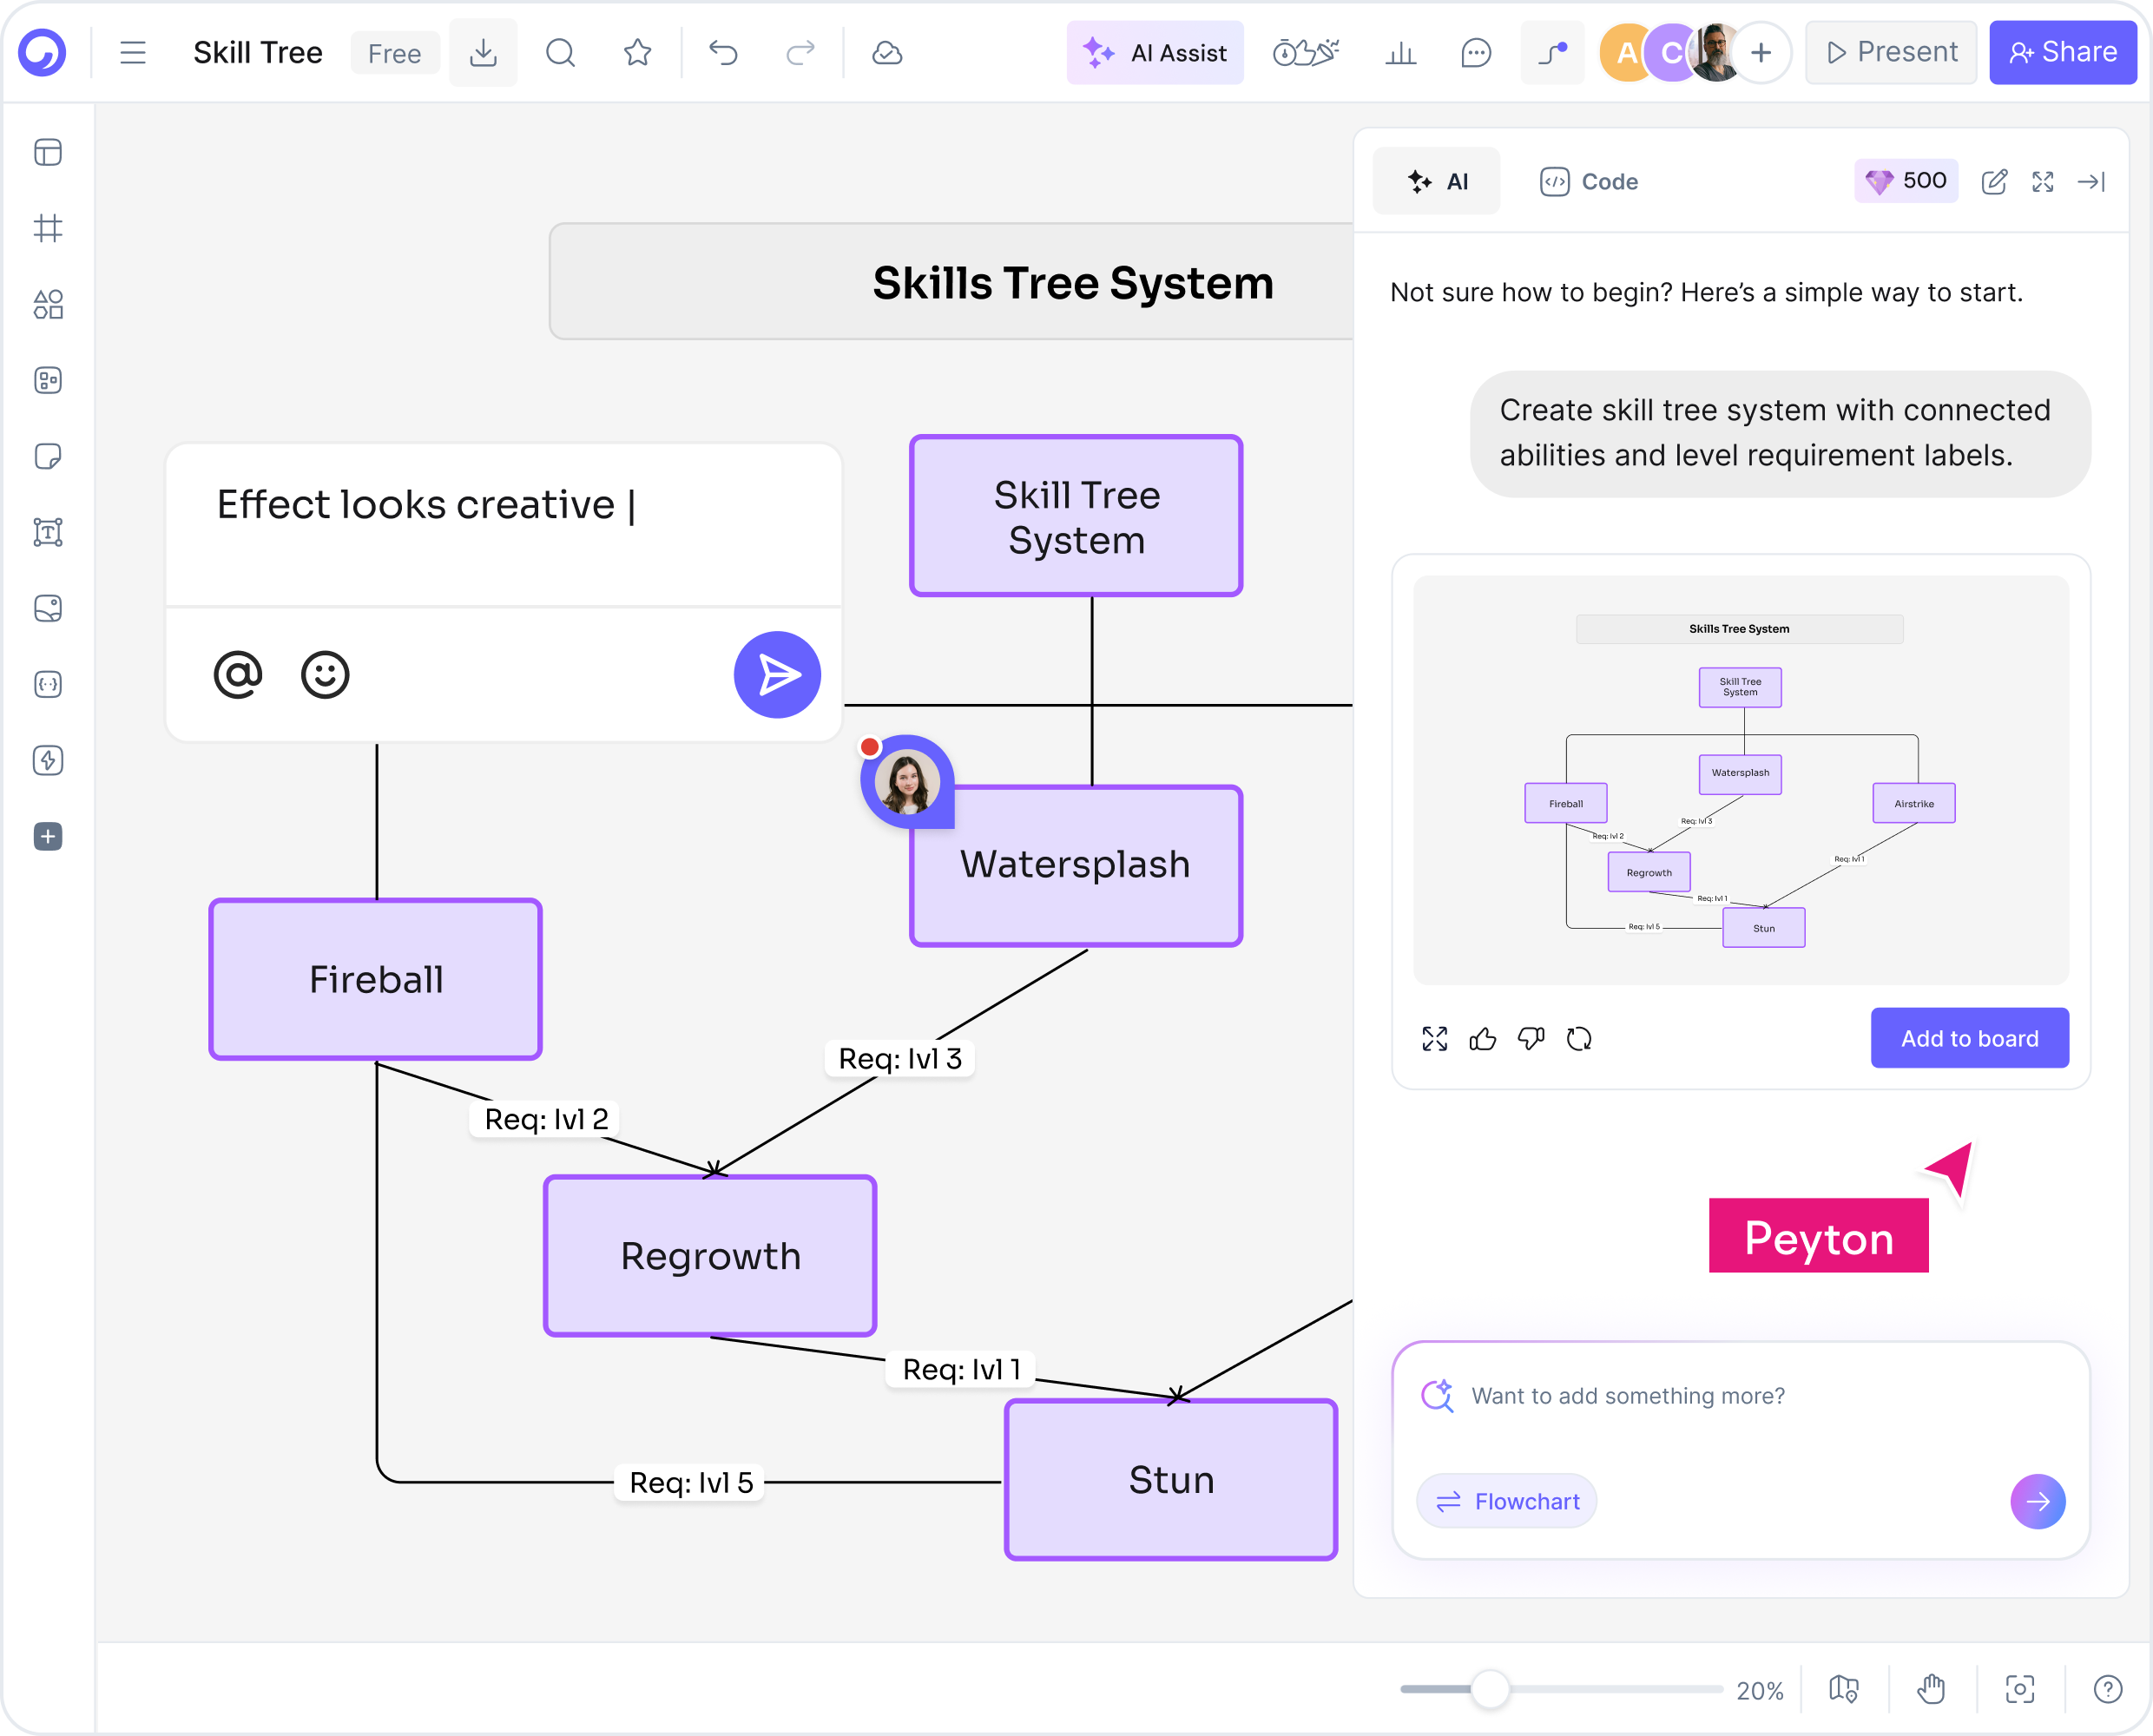
Task: Expand the AI panel to fullscreen
Action: 2043,182
